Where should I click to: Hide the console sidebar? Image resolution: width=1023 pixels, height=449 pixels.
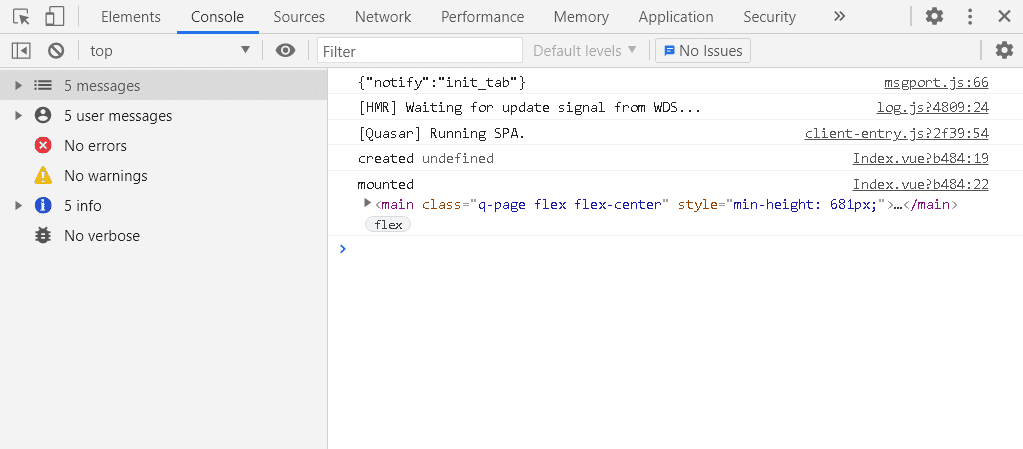point(21,51)
